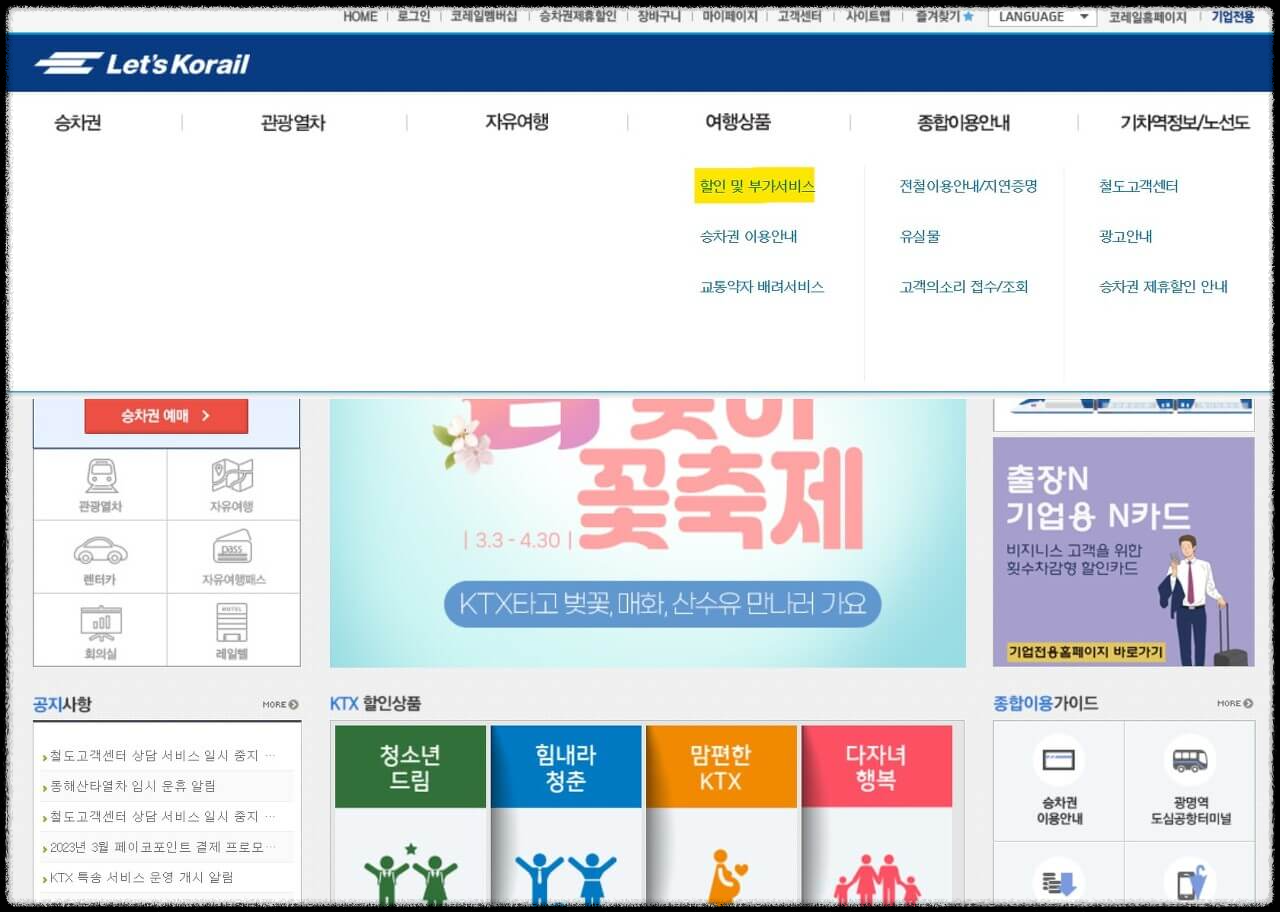The height and width of the screenshot is (912, 1280).
Task: Select 승차권 이용안내 submenu item
Action: 749,237
